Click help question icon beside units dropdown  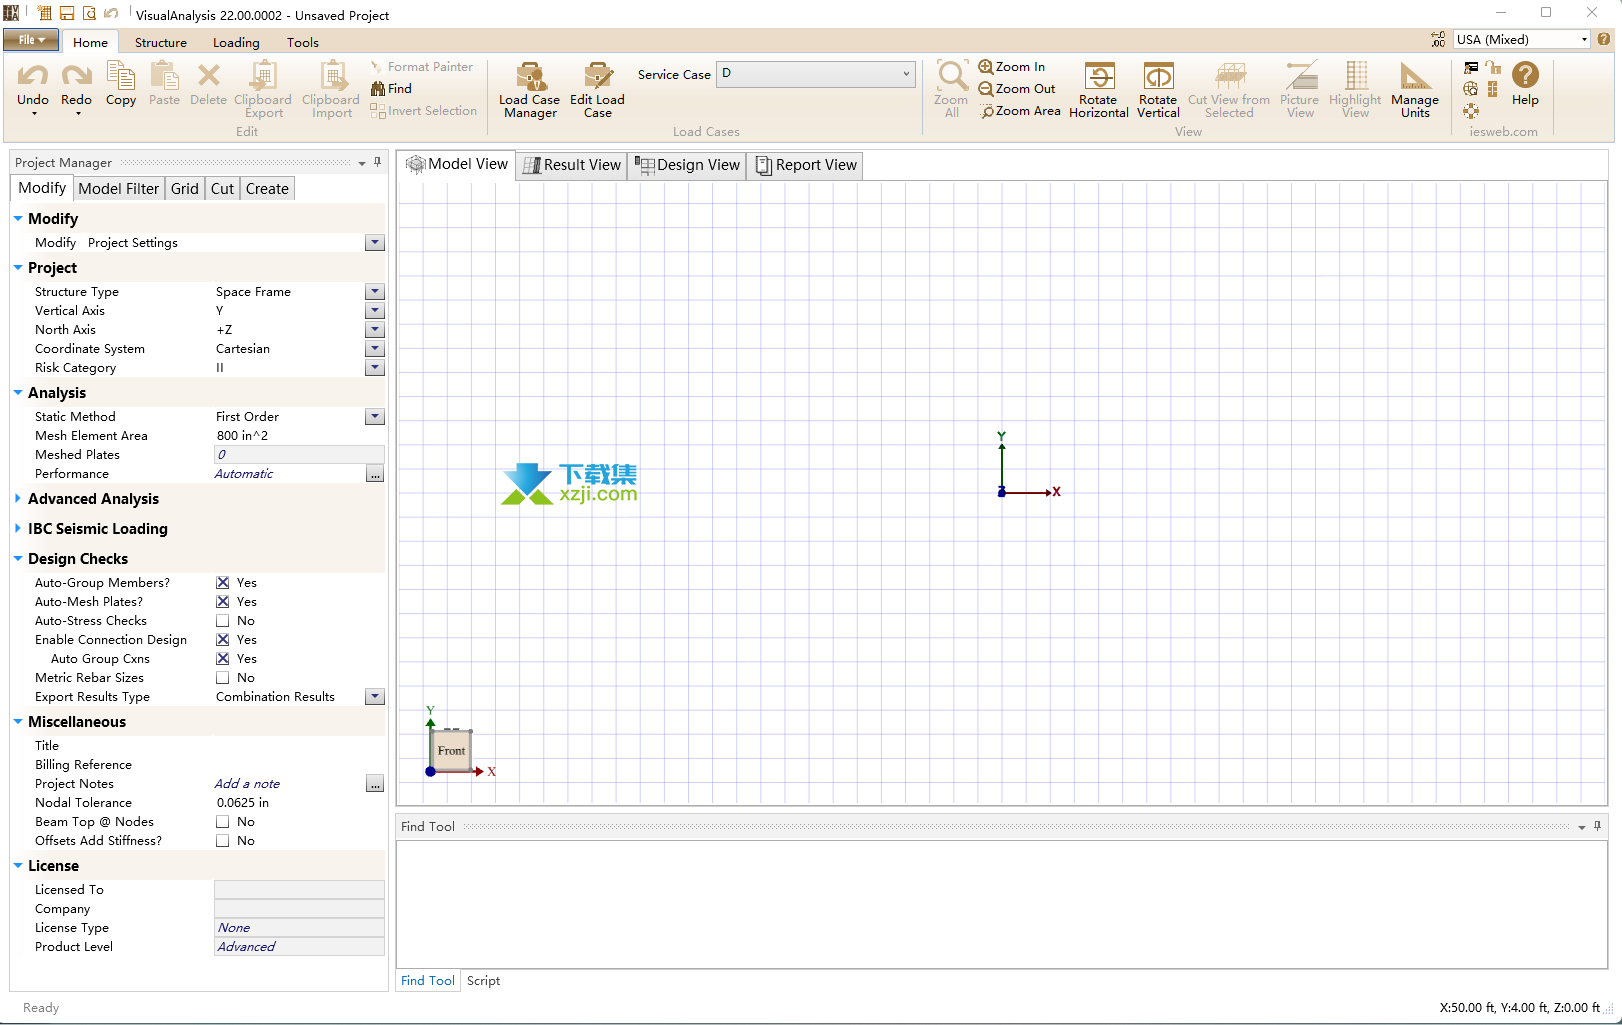[1604, 39]
